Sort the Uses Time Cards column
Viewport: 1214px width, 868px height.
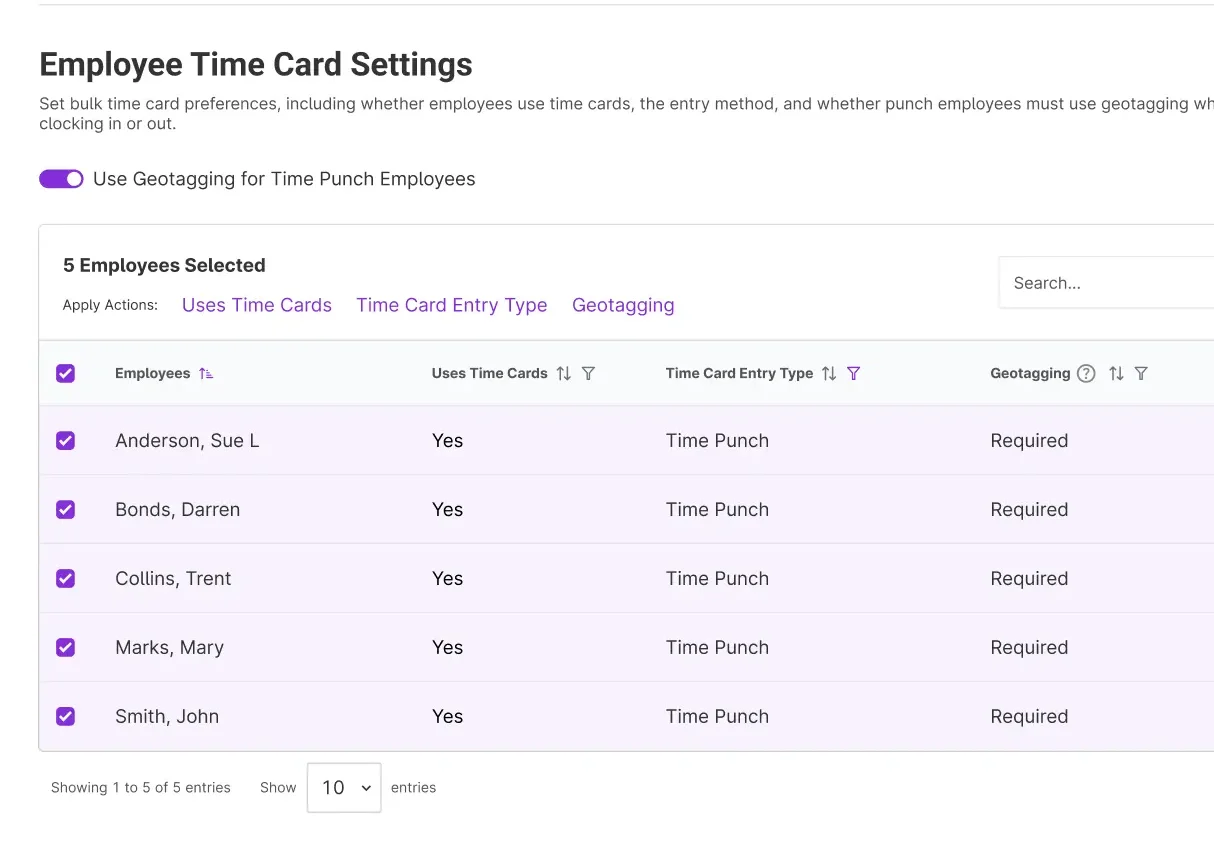coord(565,373)
